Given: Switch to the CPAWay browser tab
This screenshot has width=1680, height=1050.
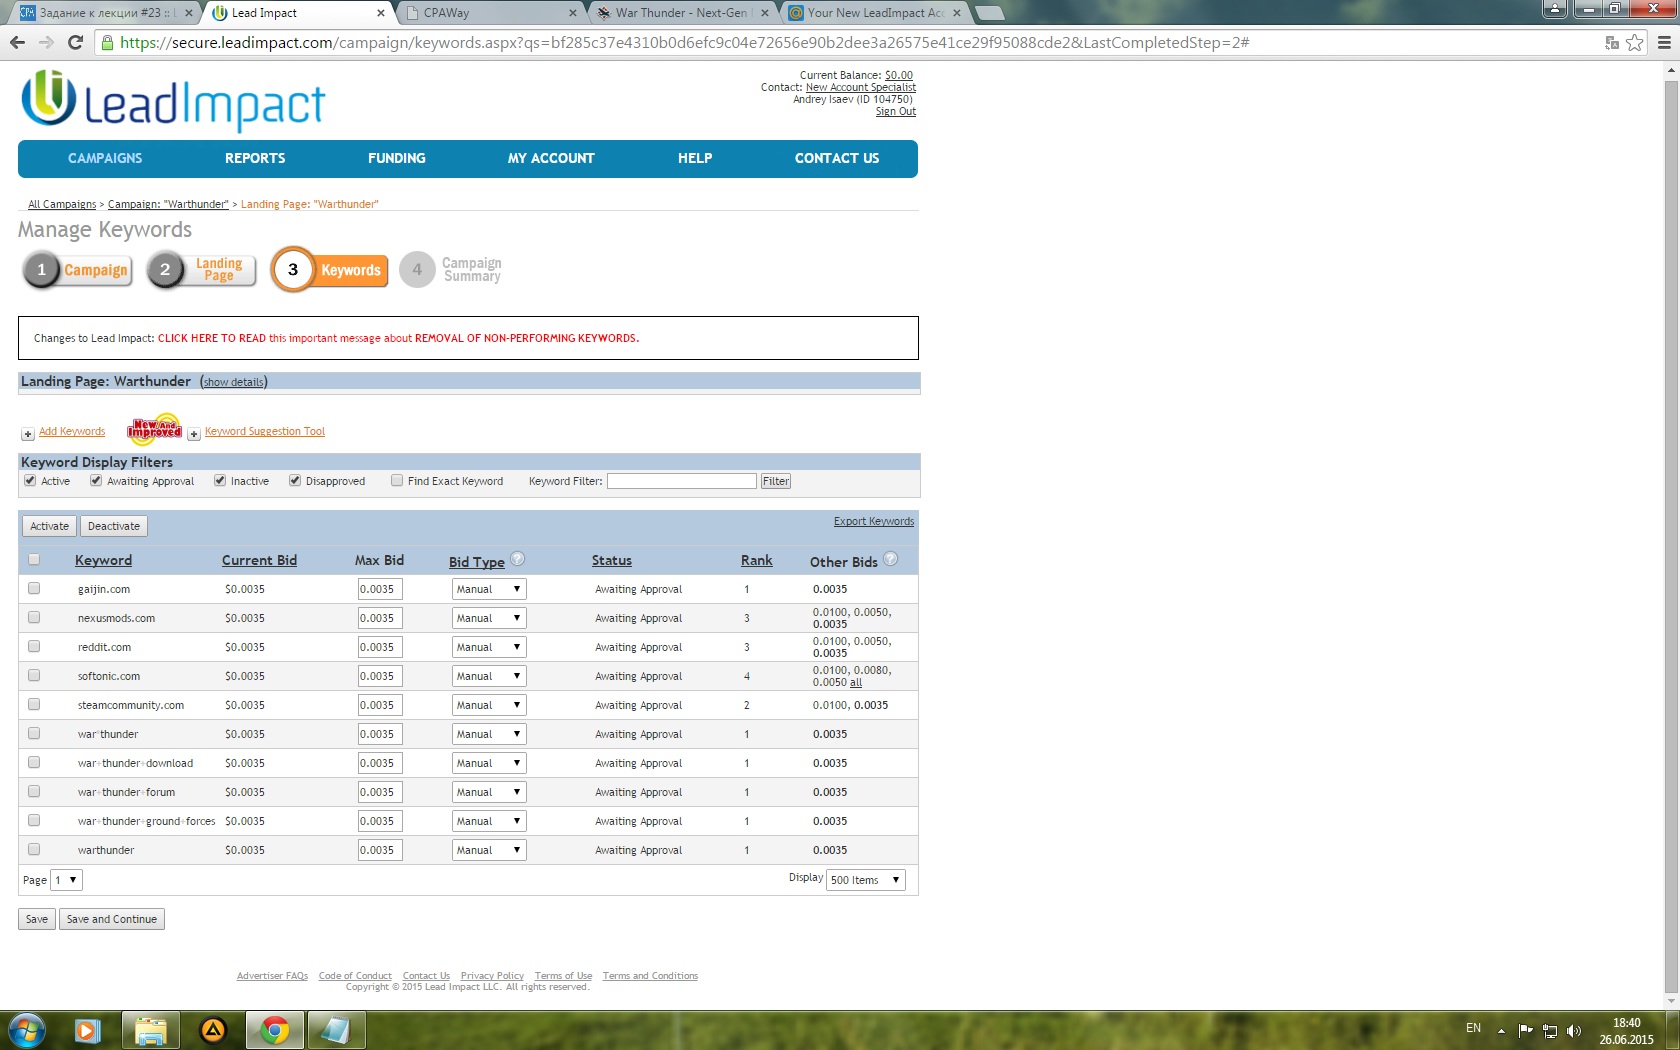Looking at the screenshot, I should pos(490,13).
